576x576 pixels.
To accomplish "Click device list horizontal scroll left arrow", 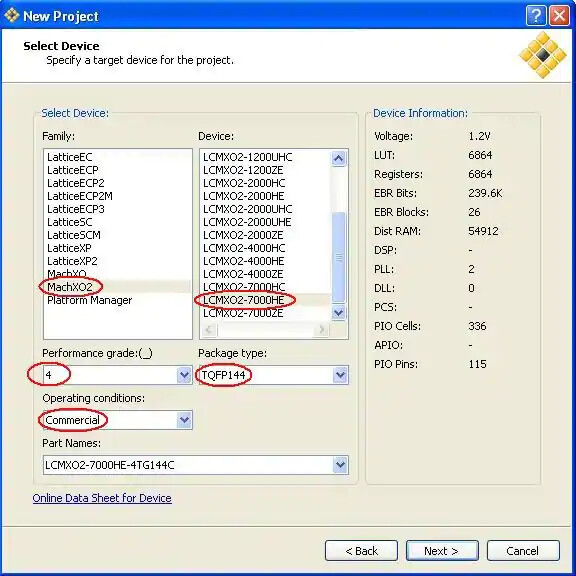I will point(209,330).
